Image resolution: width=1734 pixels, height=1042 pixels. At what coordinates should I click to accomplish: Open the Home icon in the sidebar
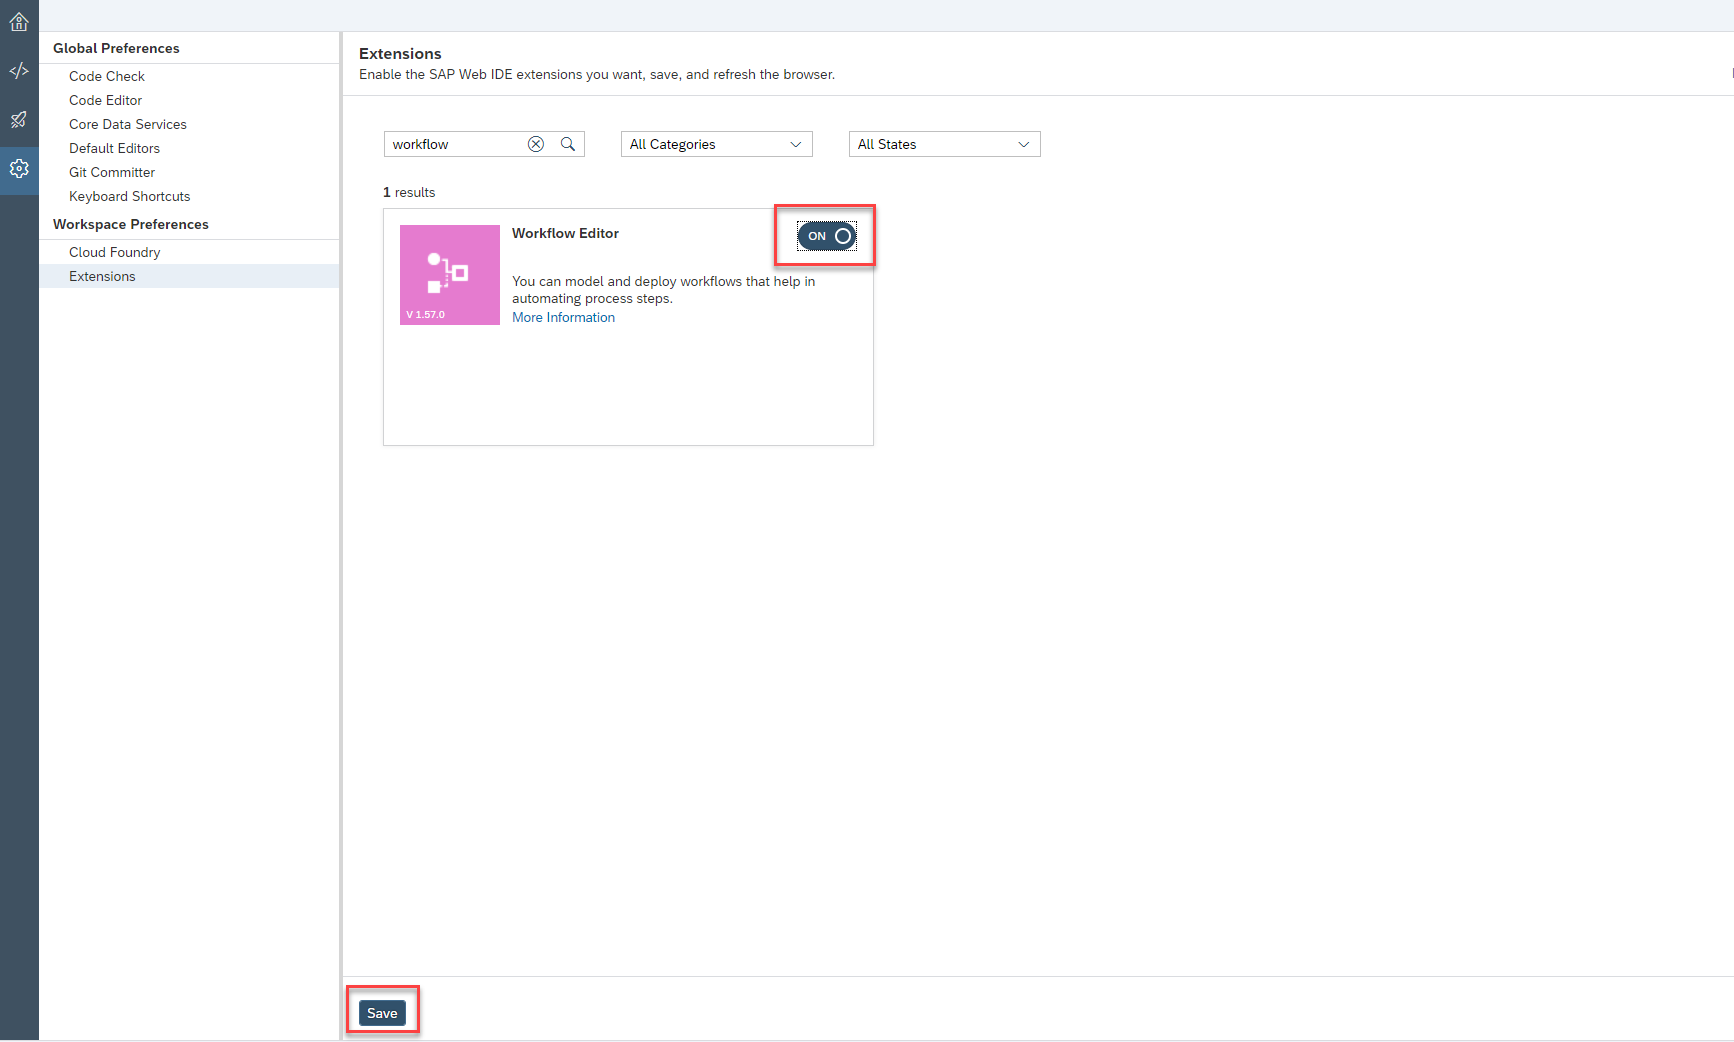(19, 21)
